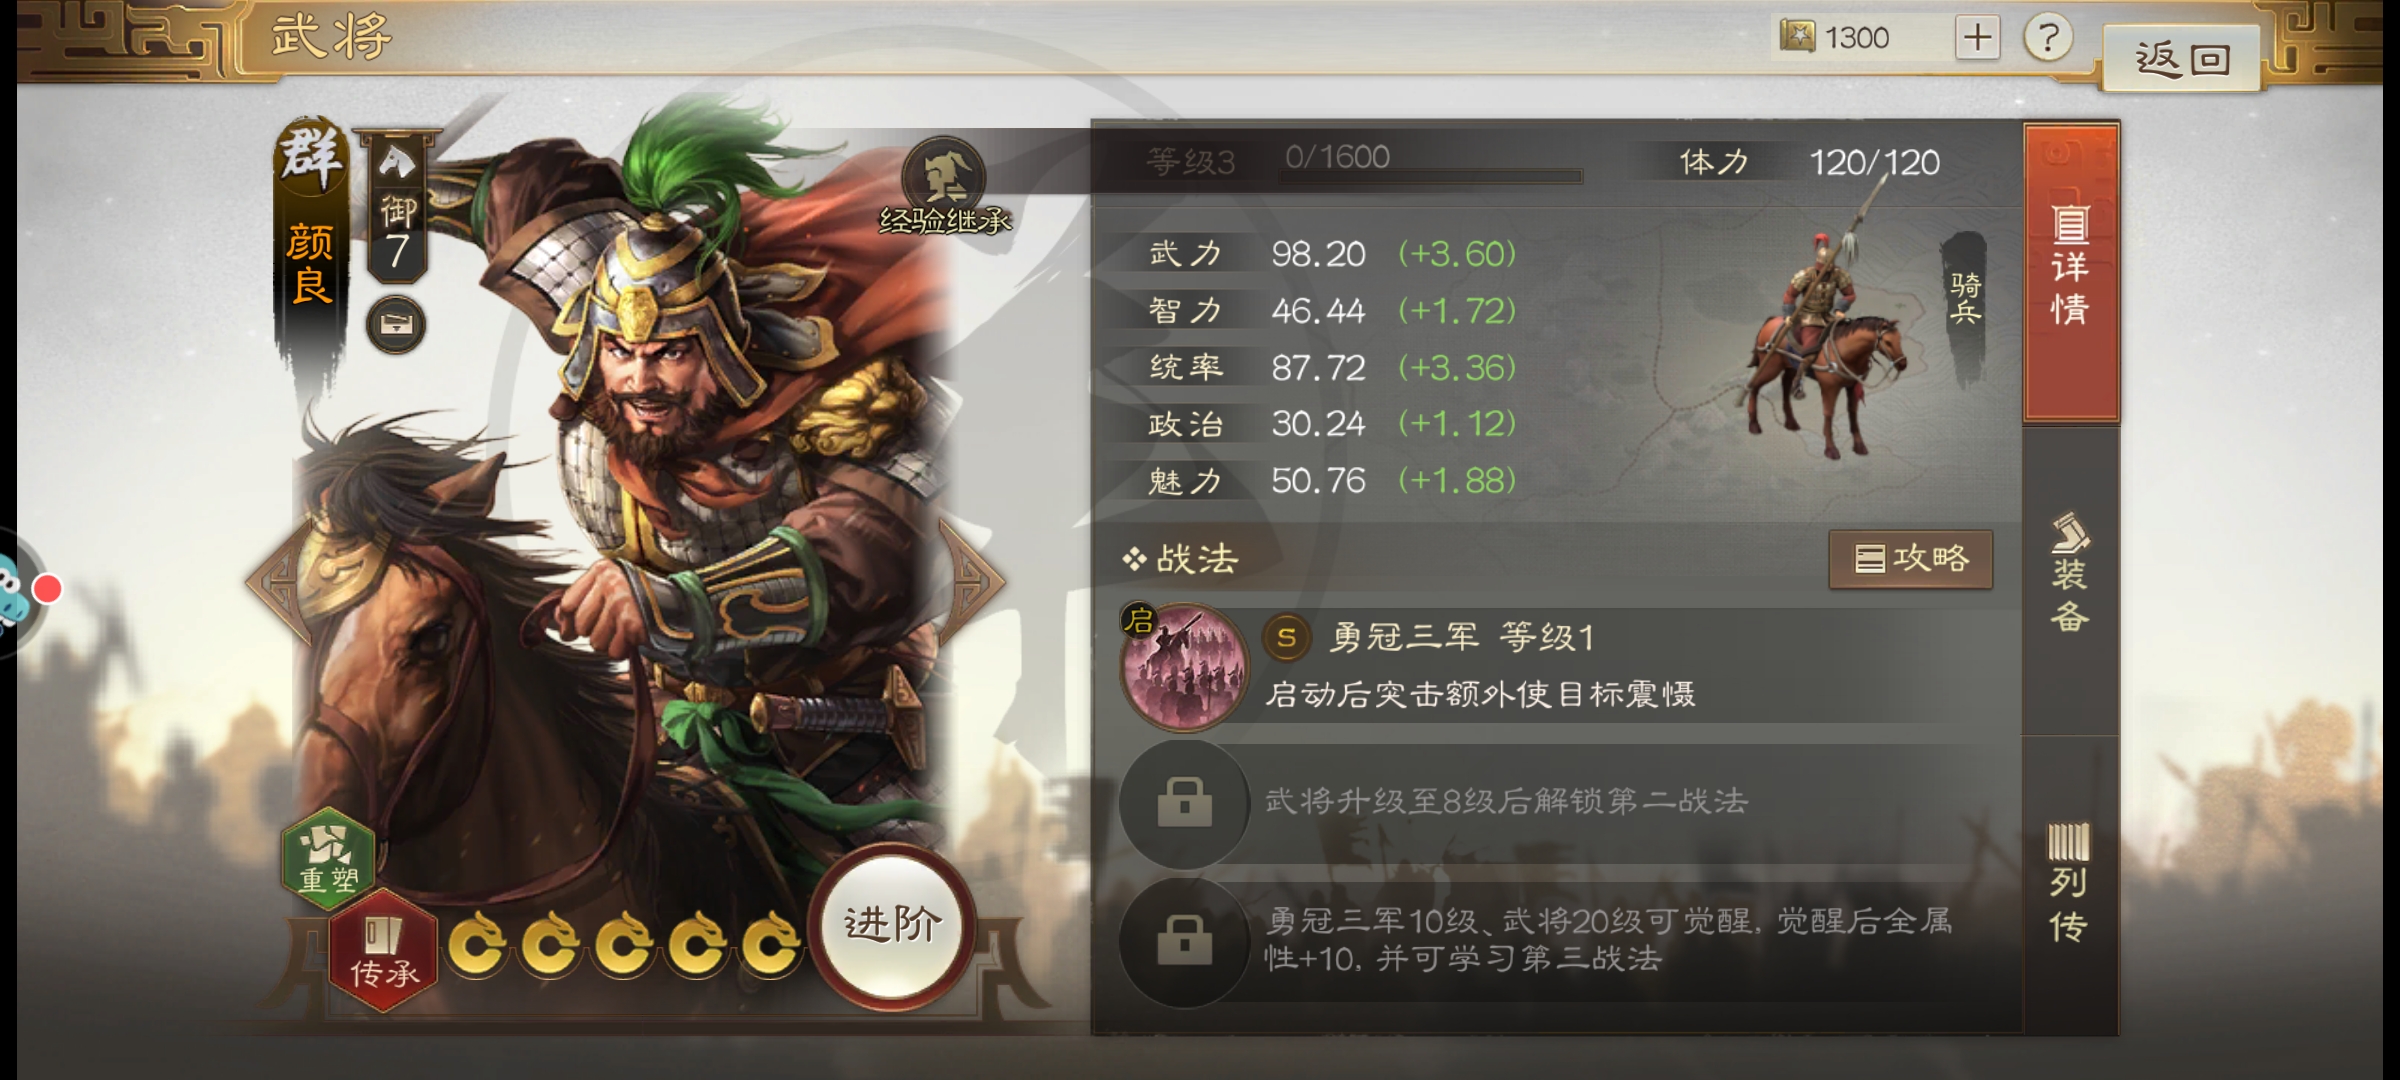This screenshot has height=1080, width=2400.
Task: Open the 攻略 strategy guide button
Action: [x=1910, y=558]
